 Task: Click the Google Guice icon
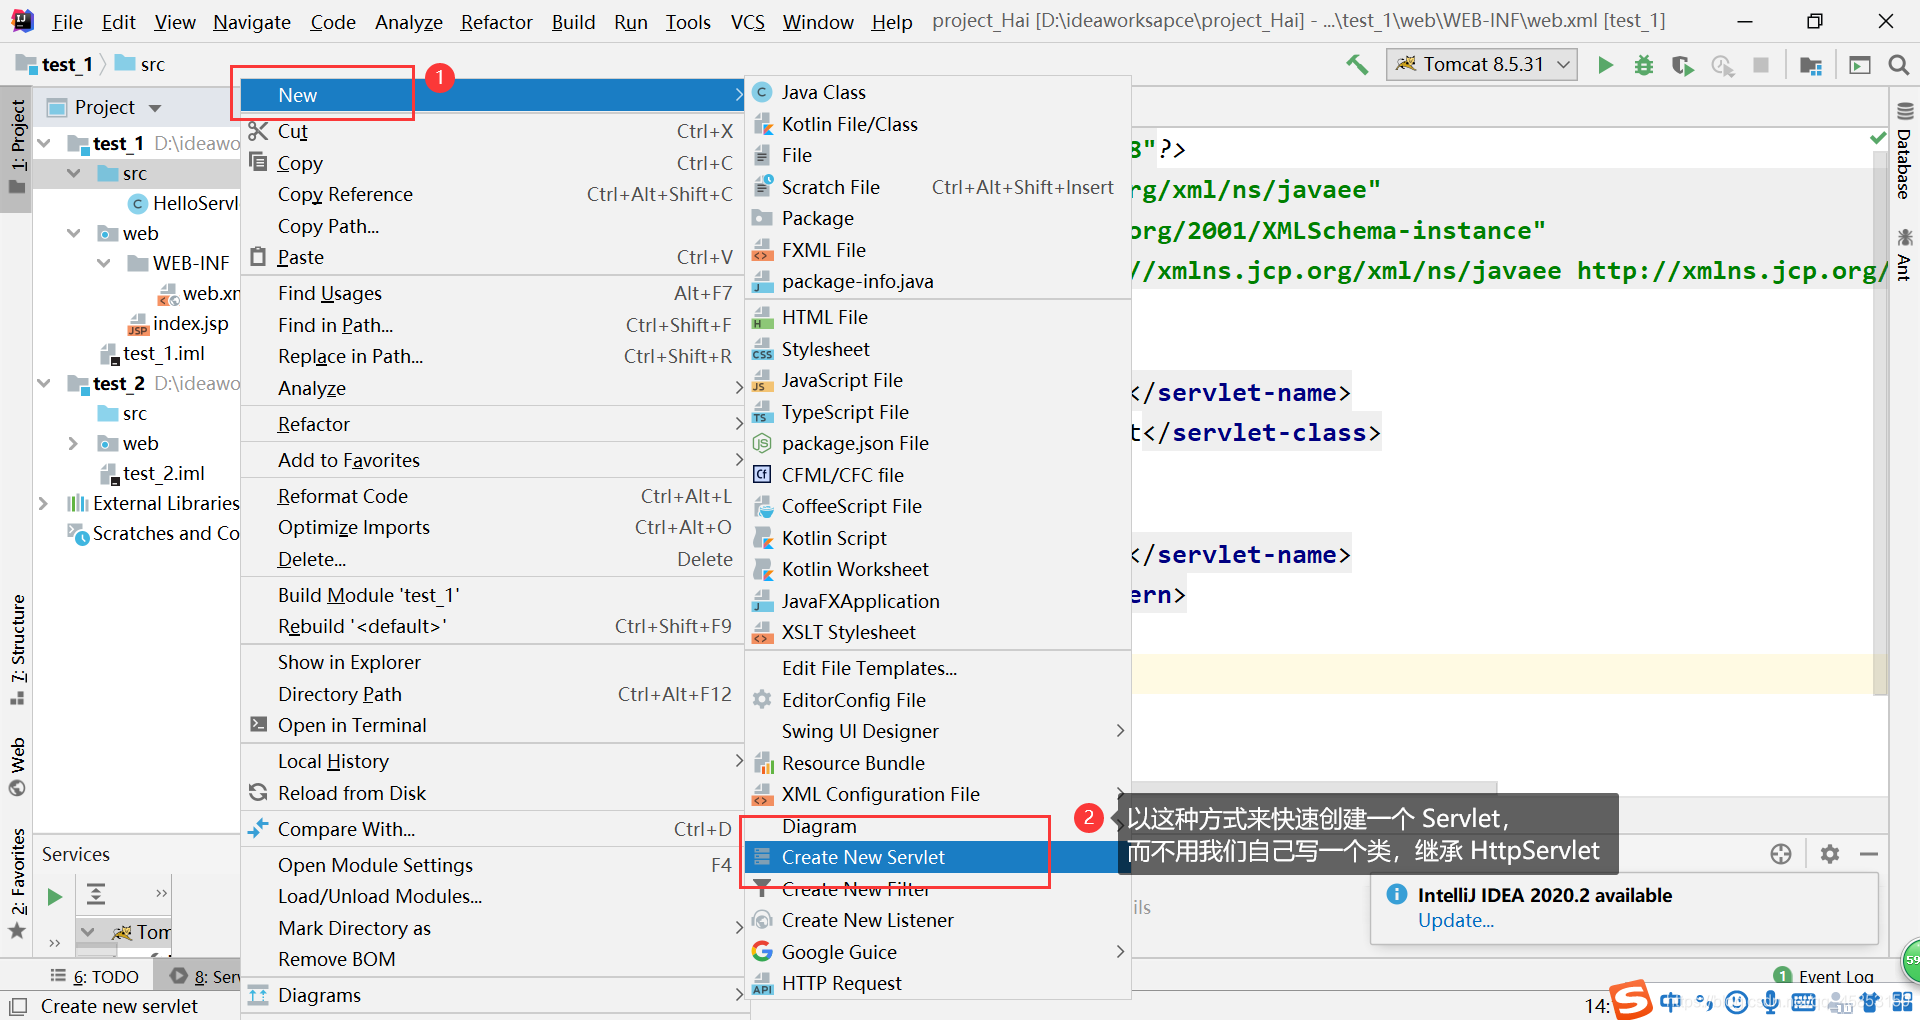[762, 952]
